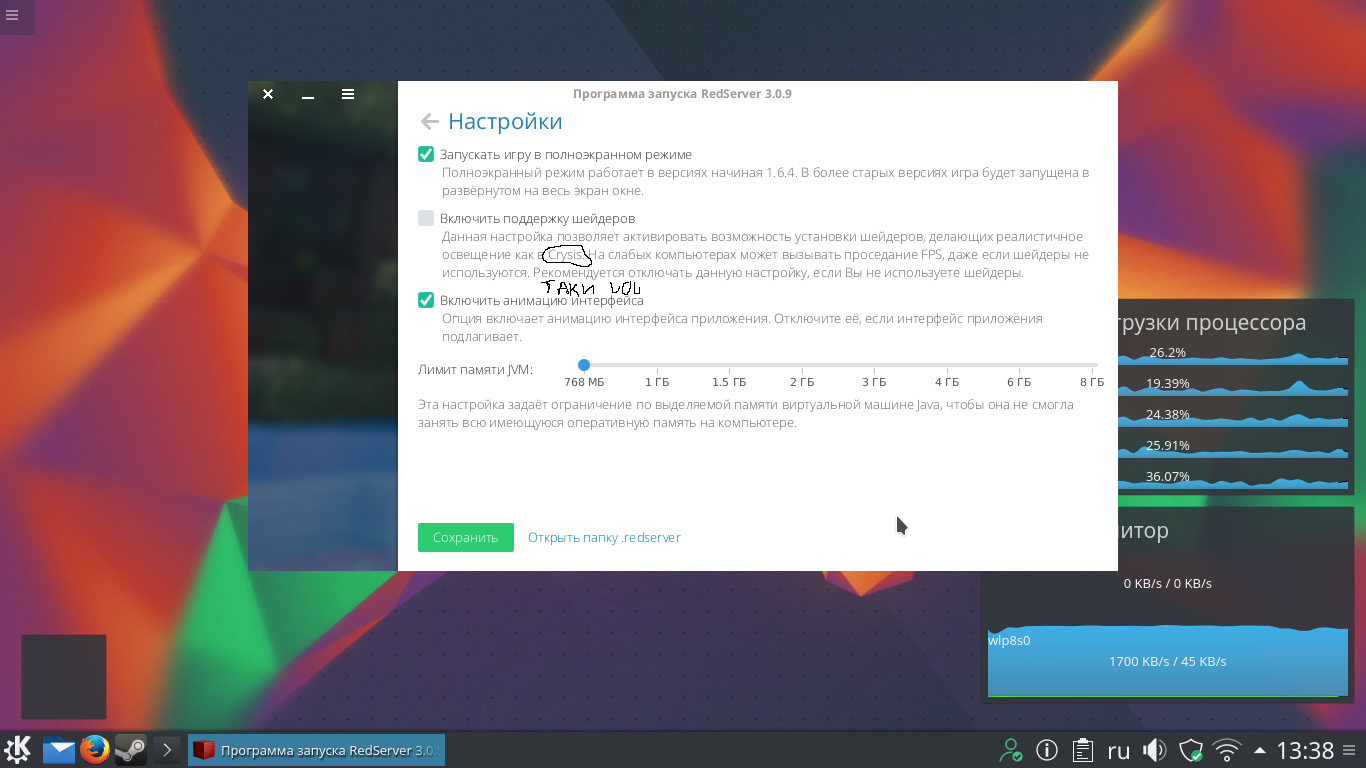
Task: Close the RedServer launcher window
Action: point(268,94)
